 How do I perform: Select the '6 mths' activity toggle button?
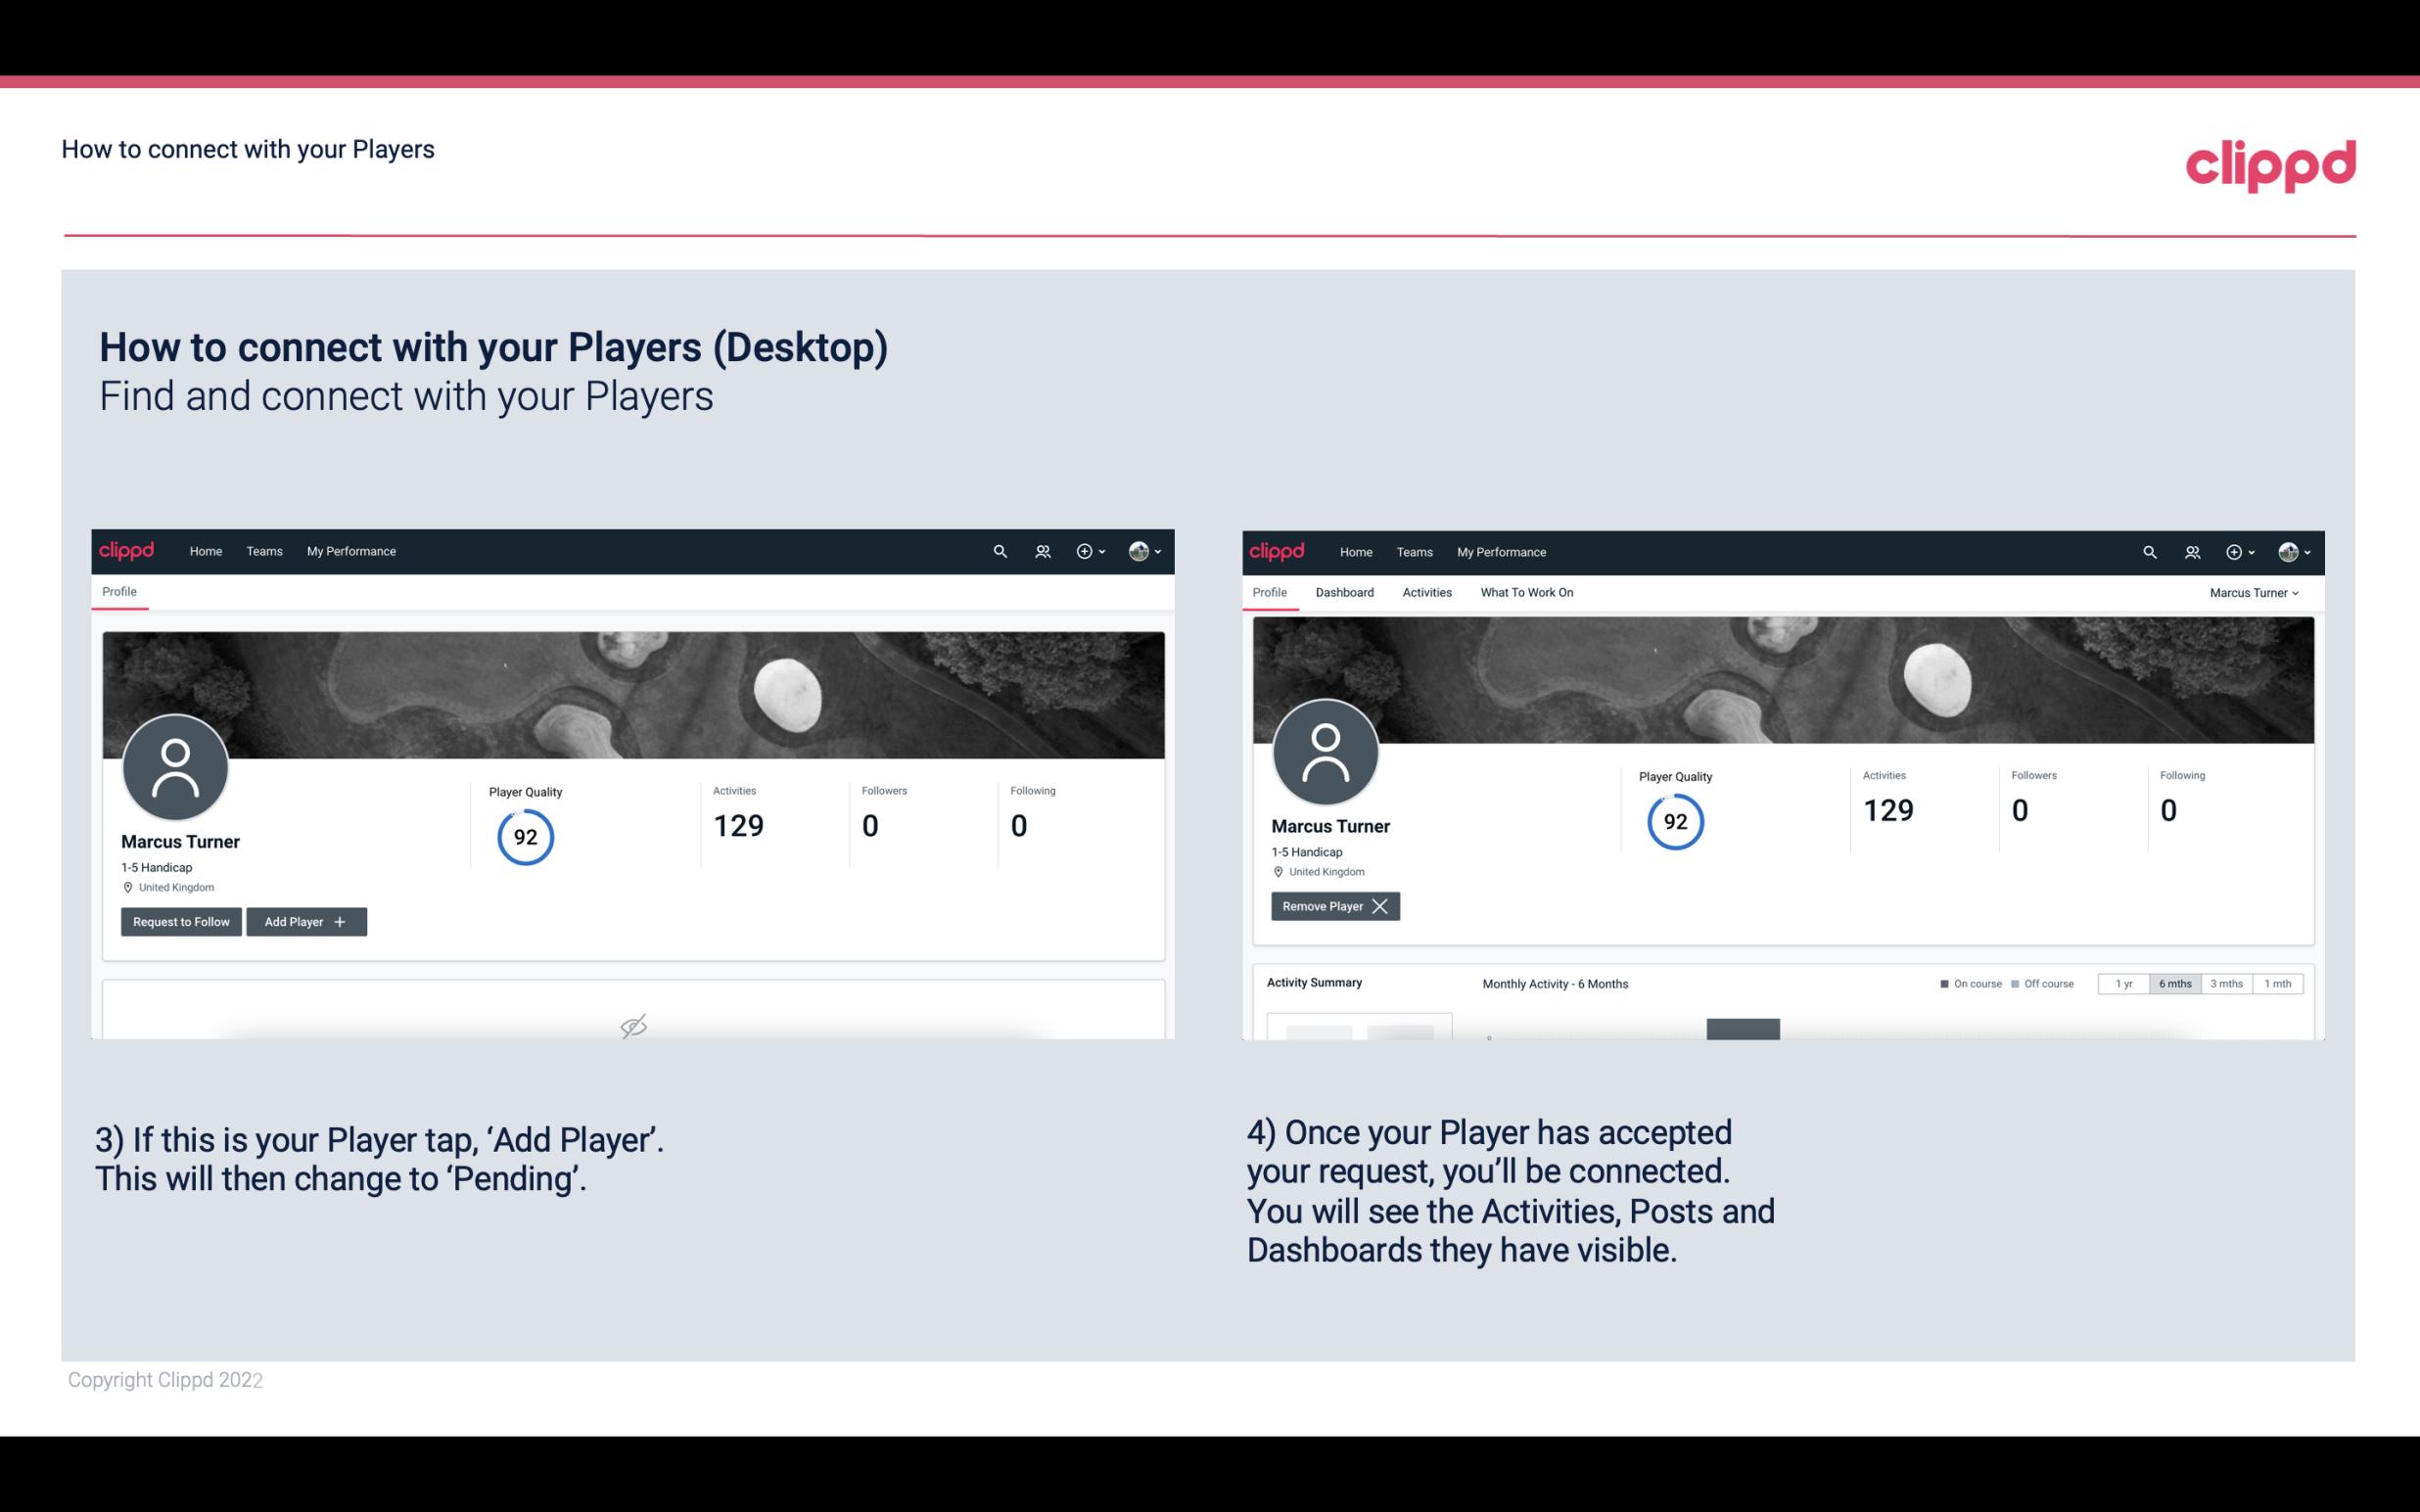coord(2174,983)
